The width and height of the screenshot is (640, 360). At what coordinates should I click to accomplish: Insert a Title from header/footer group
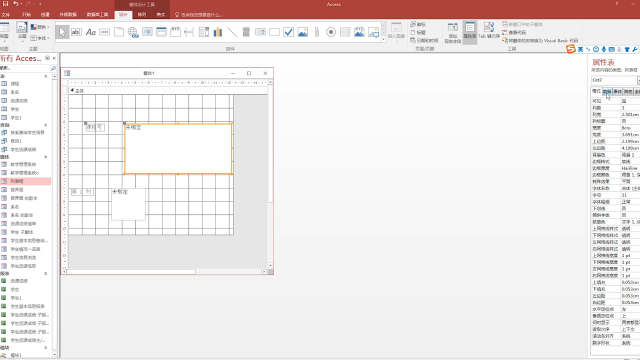coord(418,32)
